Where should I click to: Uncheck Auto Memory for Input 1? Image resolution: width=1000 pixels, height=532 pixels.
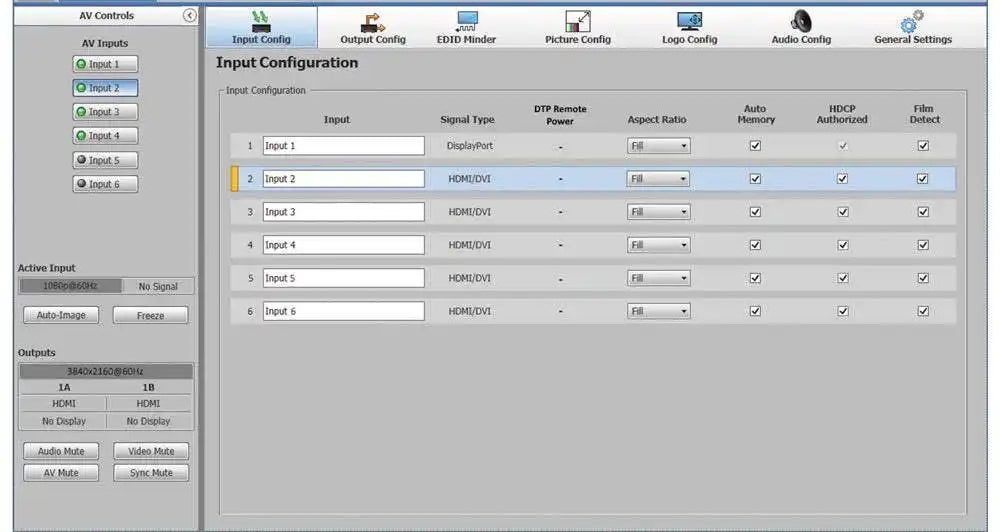pos(755,146)
